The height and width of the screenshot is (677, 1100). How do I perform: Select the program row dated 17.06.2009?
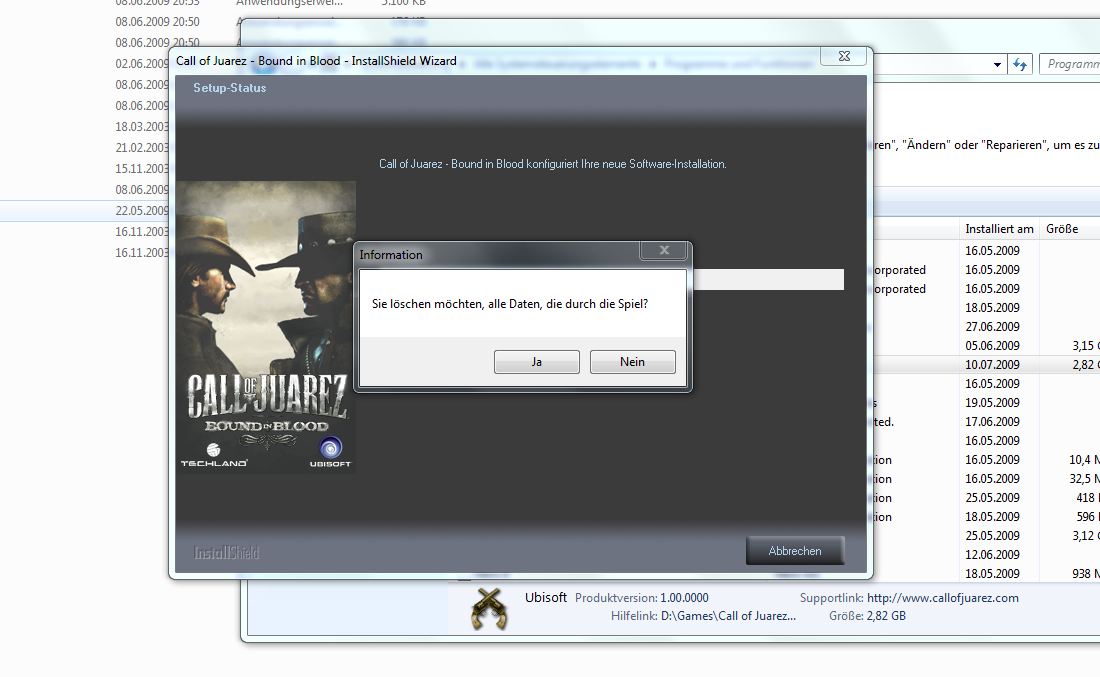coord(987,422)
